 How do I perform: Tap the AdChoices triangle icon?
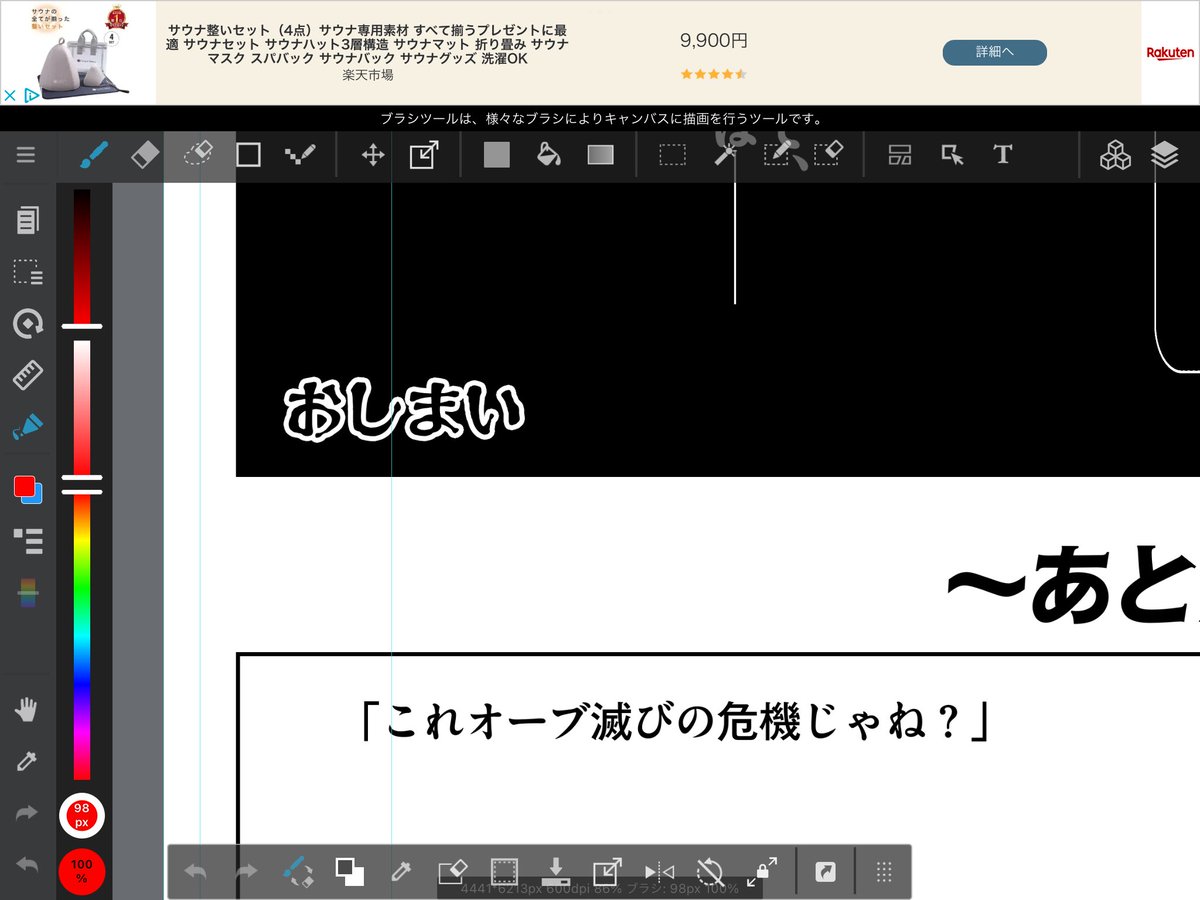(x=31, y=96)
